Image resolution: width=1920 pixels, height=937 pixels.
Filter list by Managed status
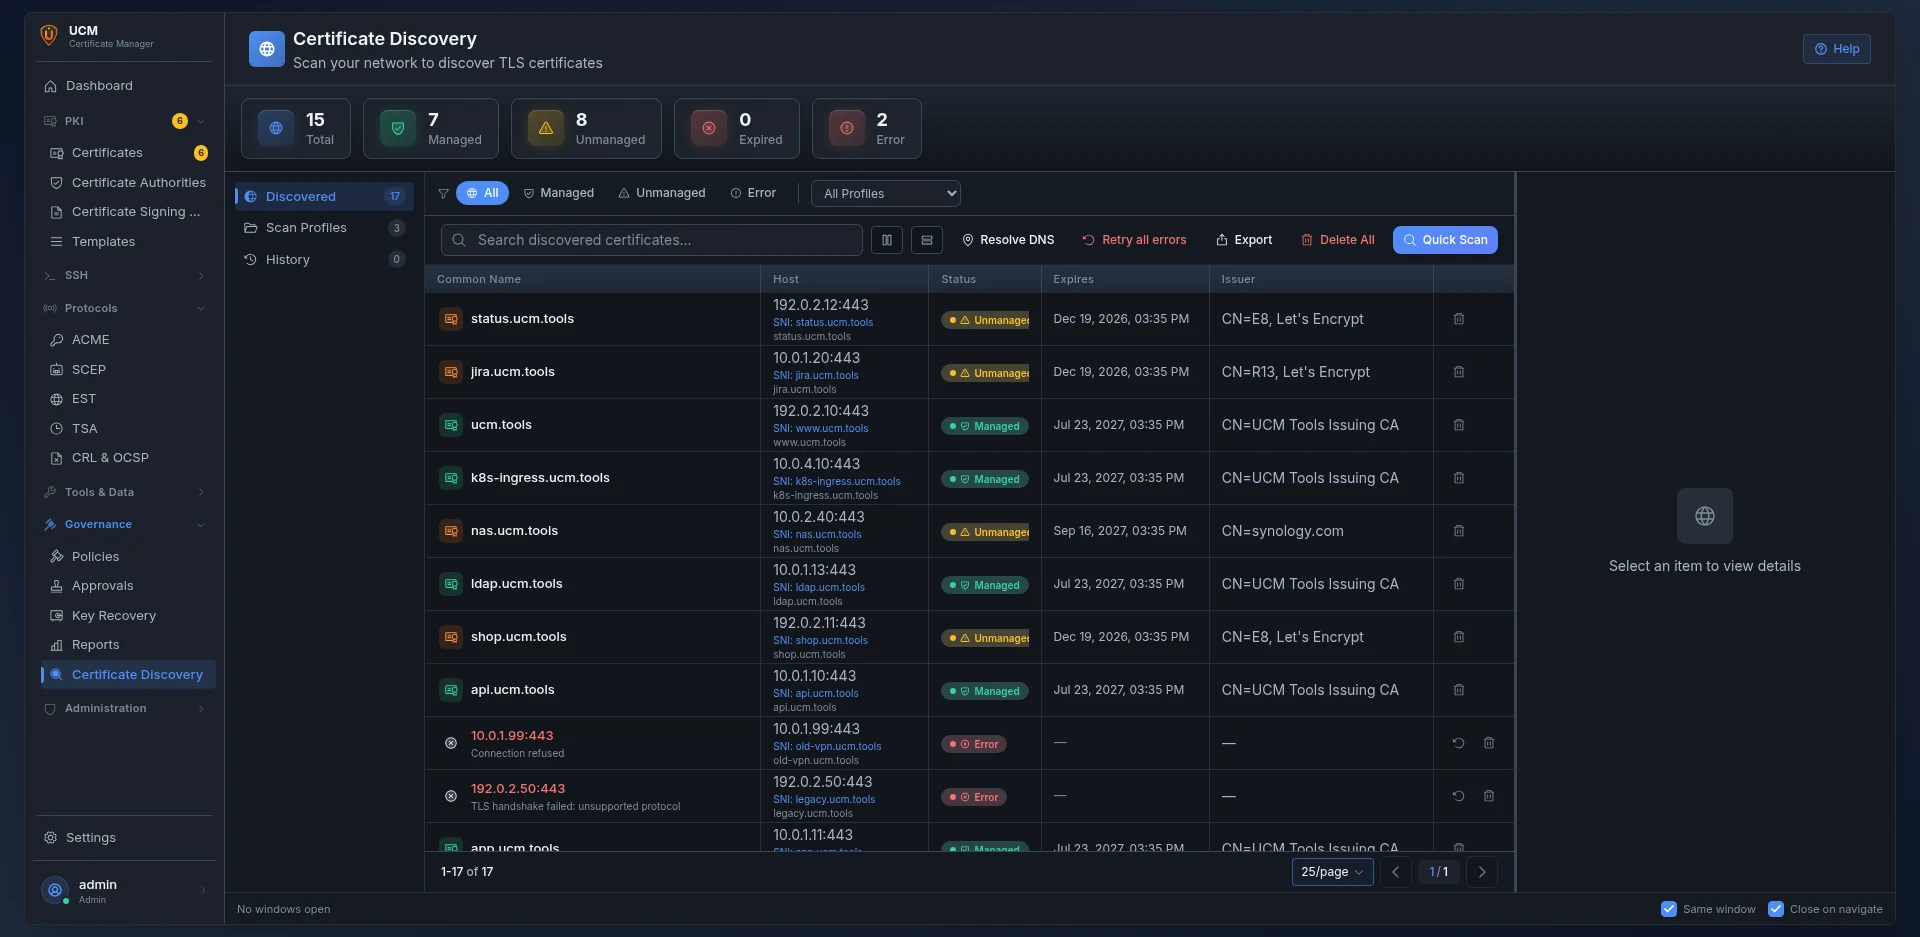tap(559, 193)
